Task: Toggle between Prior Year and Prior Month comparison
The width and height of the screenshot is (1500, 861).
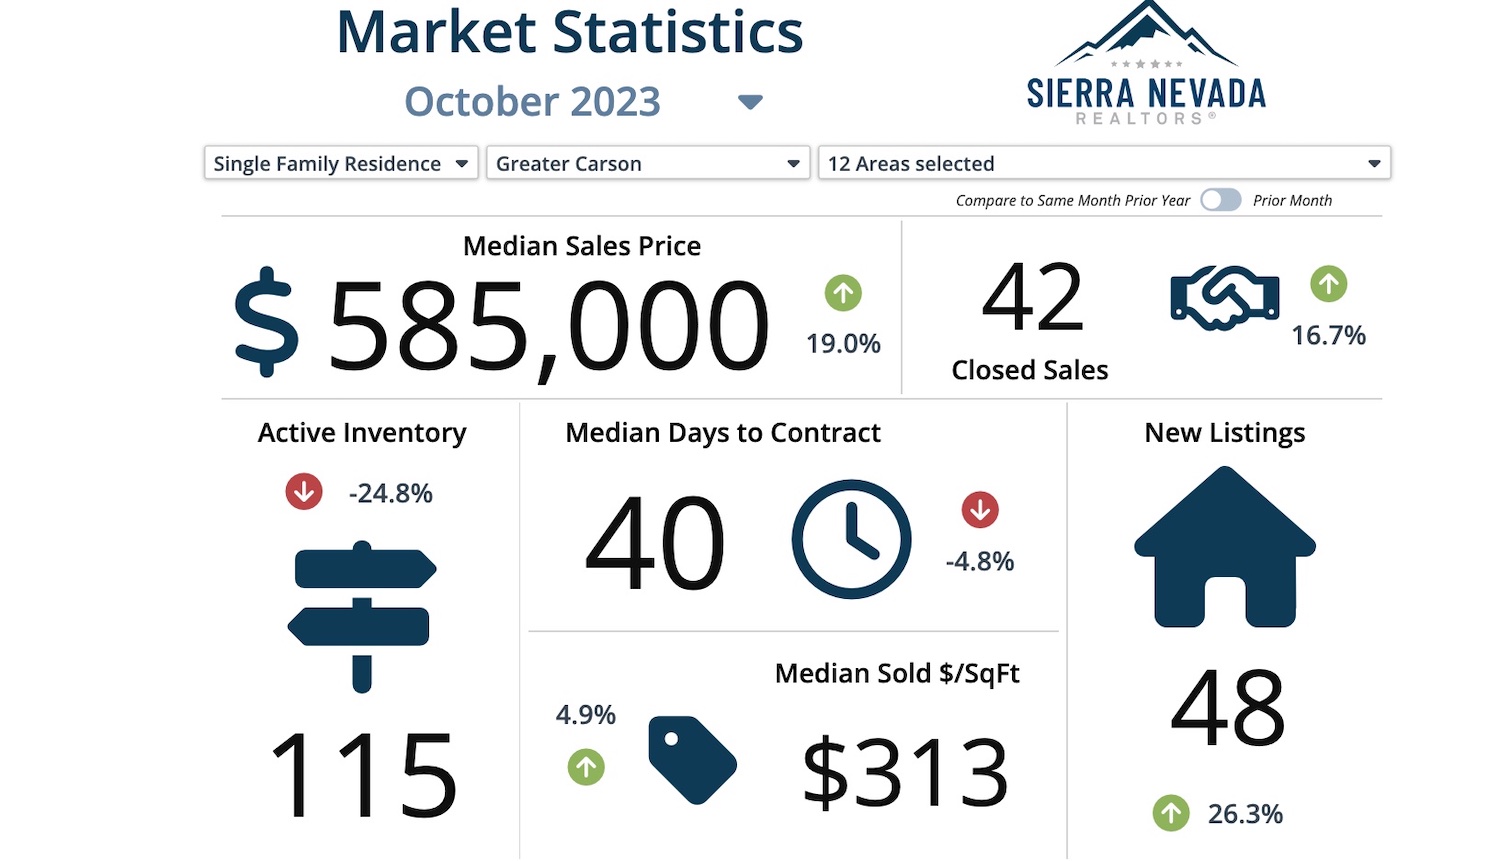Action: [1220, 200]
